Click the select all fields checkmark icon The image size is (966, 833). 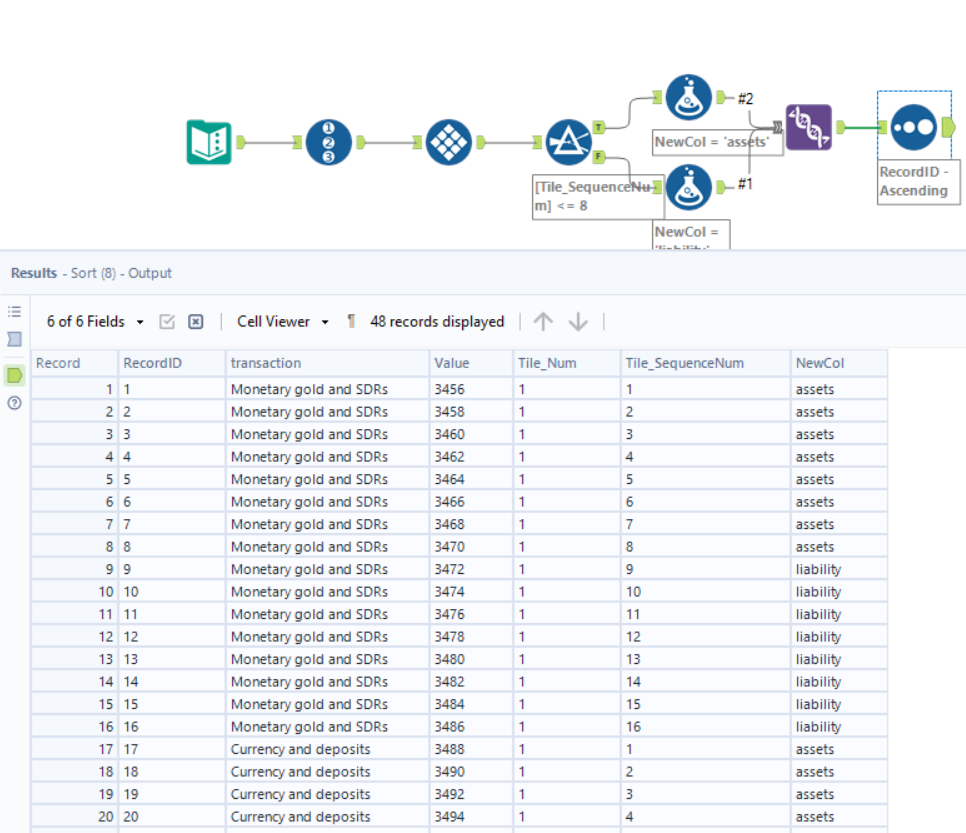(167, 322)
